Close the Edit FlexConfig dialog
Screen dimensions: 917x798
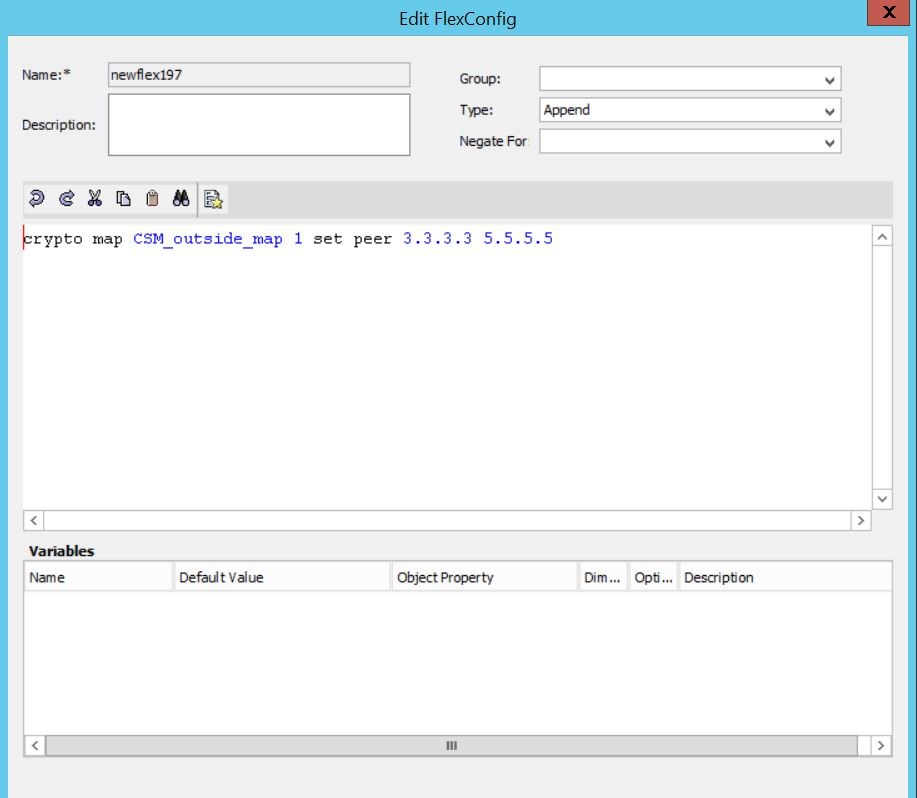(x=888, y=12)
